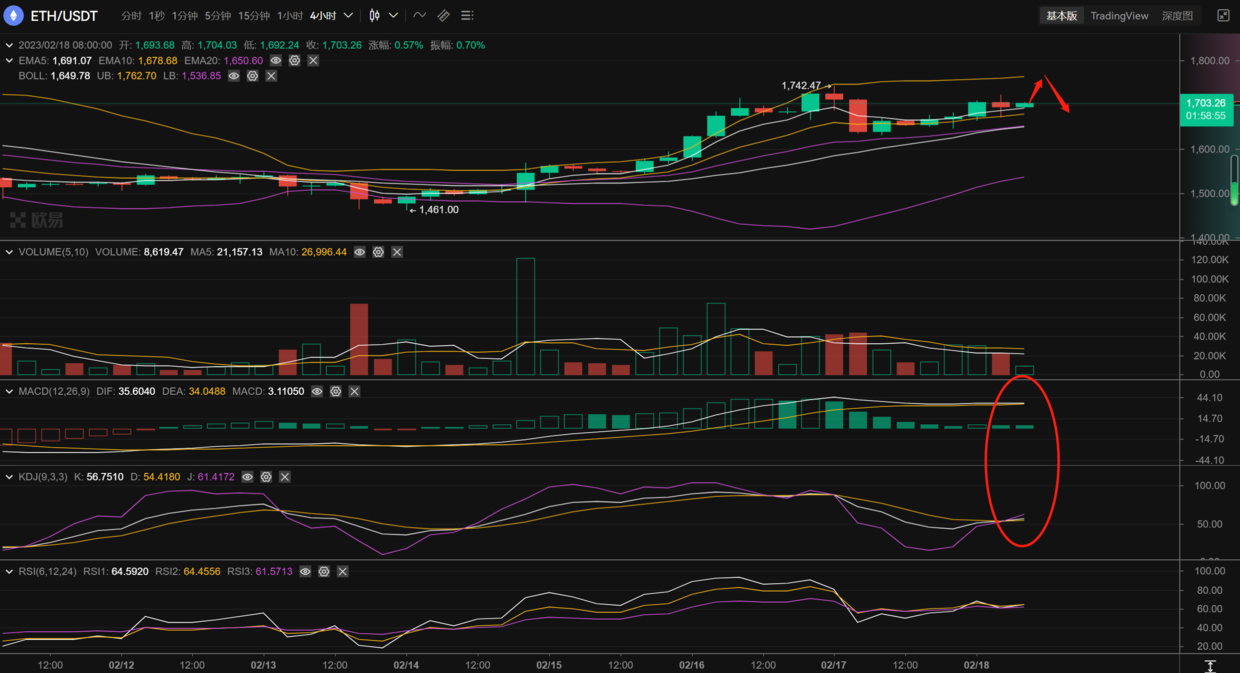Open the candlestick chart style icon
The height and width of the screenshot is (673, 1240).
374,16
